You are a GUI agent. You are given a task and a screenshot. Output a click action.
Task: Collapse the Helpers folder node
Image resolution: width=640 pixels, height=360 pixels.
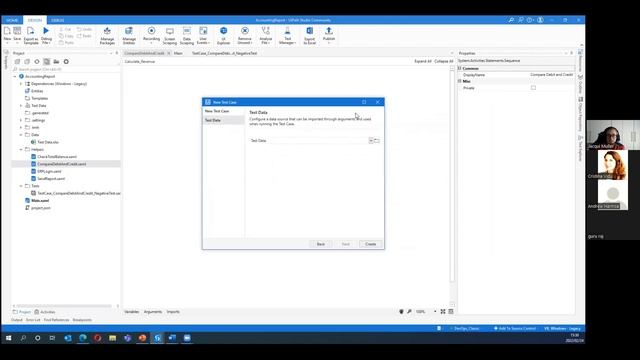click(21, 149)
